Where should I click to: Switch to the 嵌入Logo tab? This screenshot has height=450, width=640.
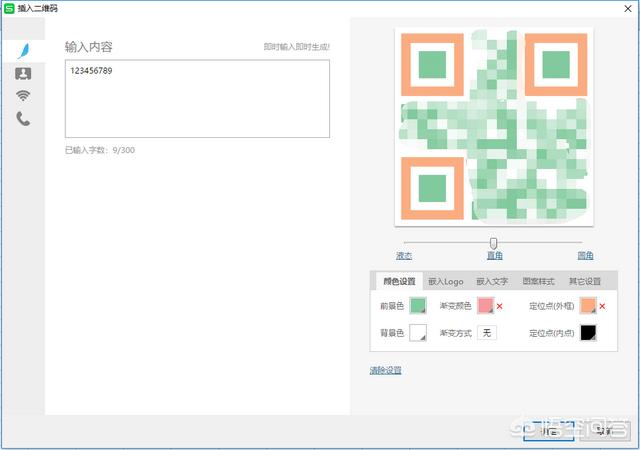(446, 281)
